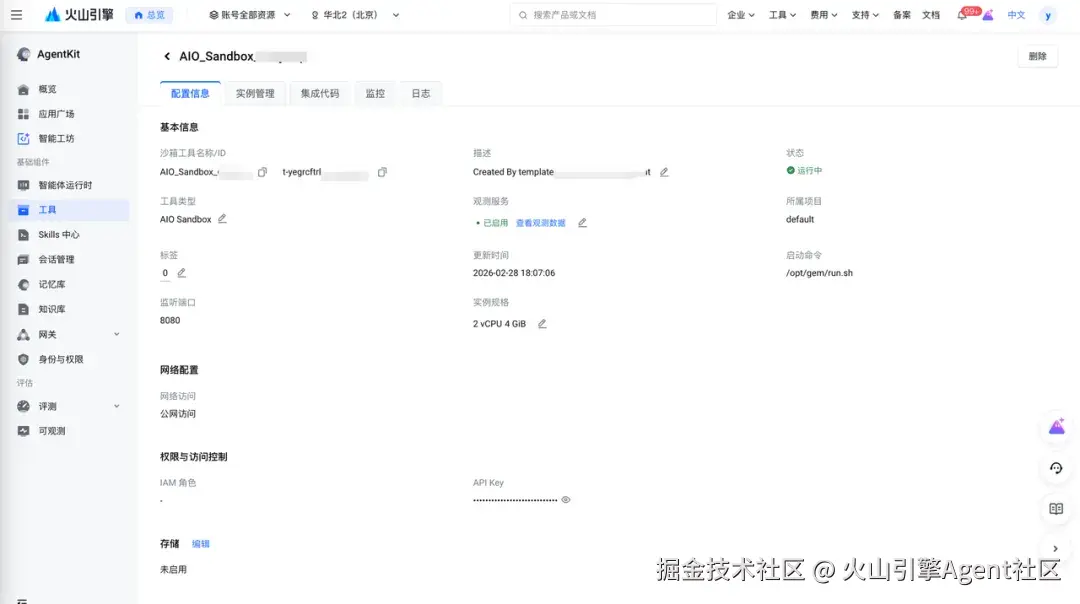Click the AgentKit product title
The width and height of the screenshot is (1080, 604).
[x=59, y=54]
